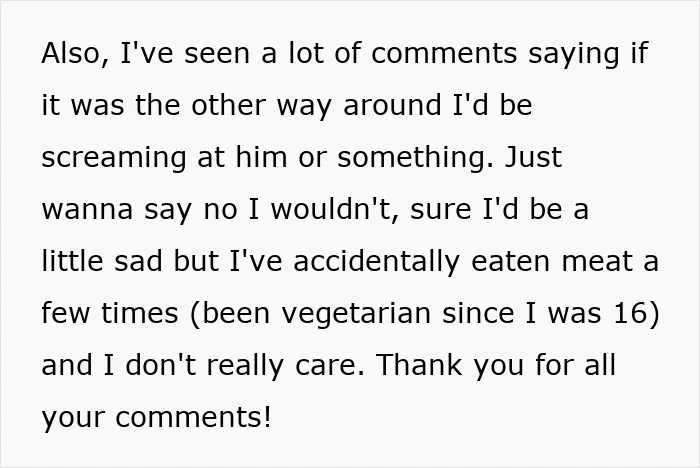This screenshot has width=700, height=468.
Task: Click the word "something." in the third line
Action: tap(416, 157)
